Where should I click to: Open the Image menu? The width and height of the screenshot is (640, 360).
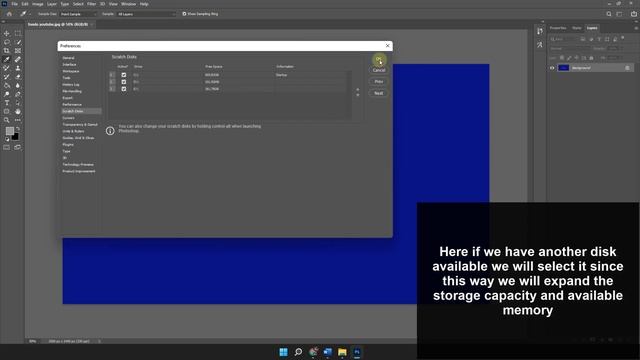pyautogui.click(x=38, y=4)
